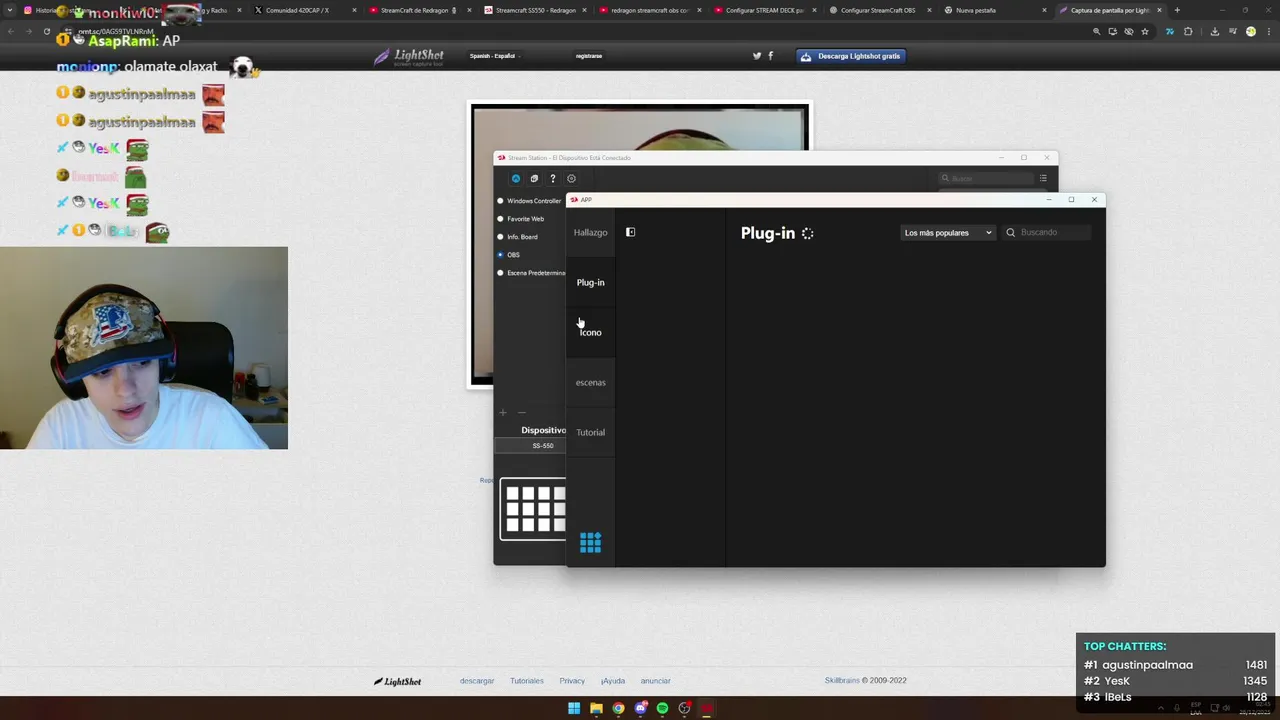Click the list view icon in Stream Station
This screenshot has width=1280, height=720.
click(x=1043, y=178)
